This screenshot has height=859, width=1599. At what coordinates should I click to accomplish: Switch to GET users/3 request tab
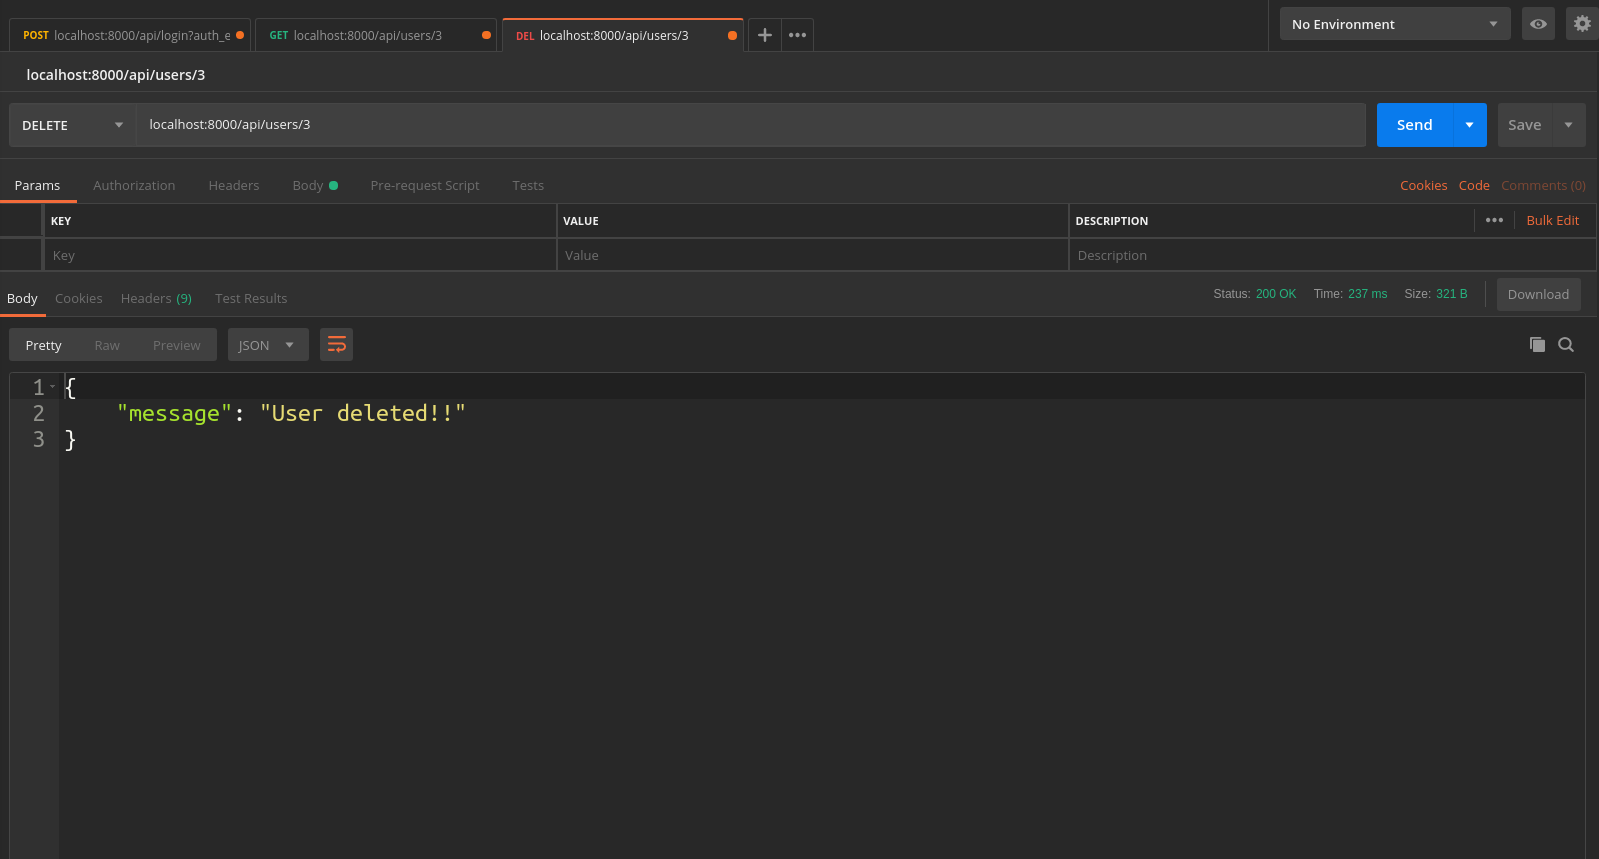376,35
